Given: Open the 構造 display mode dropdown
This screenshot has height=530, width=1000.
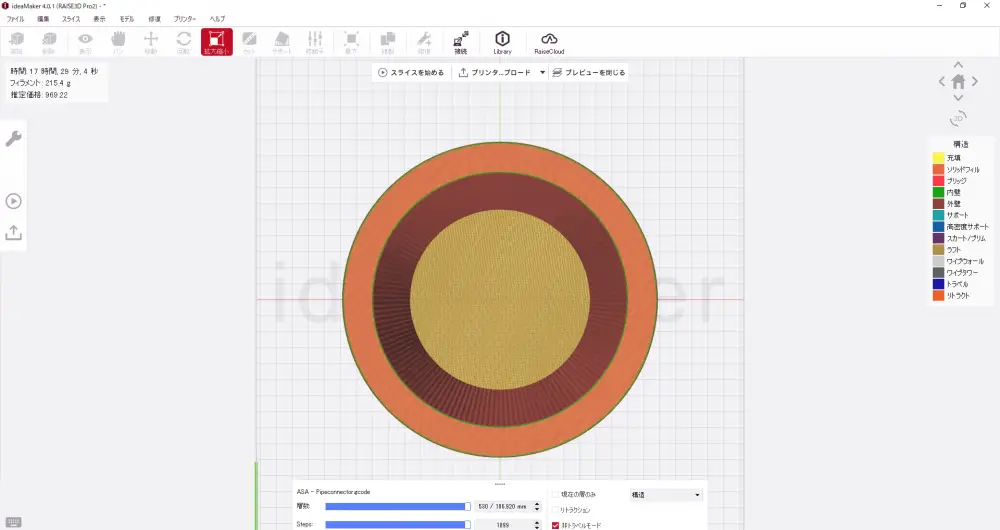Looking at the screenshot, I should pos(666,494).
